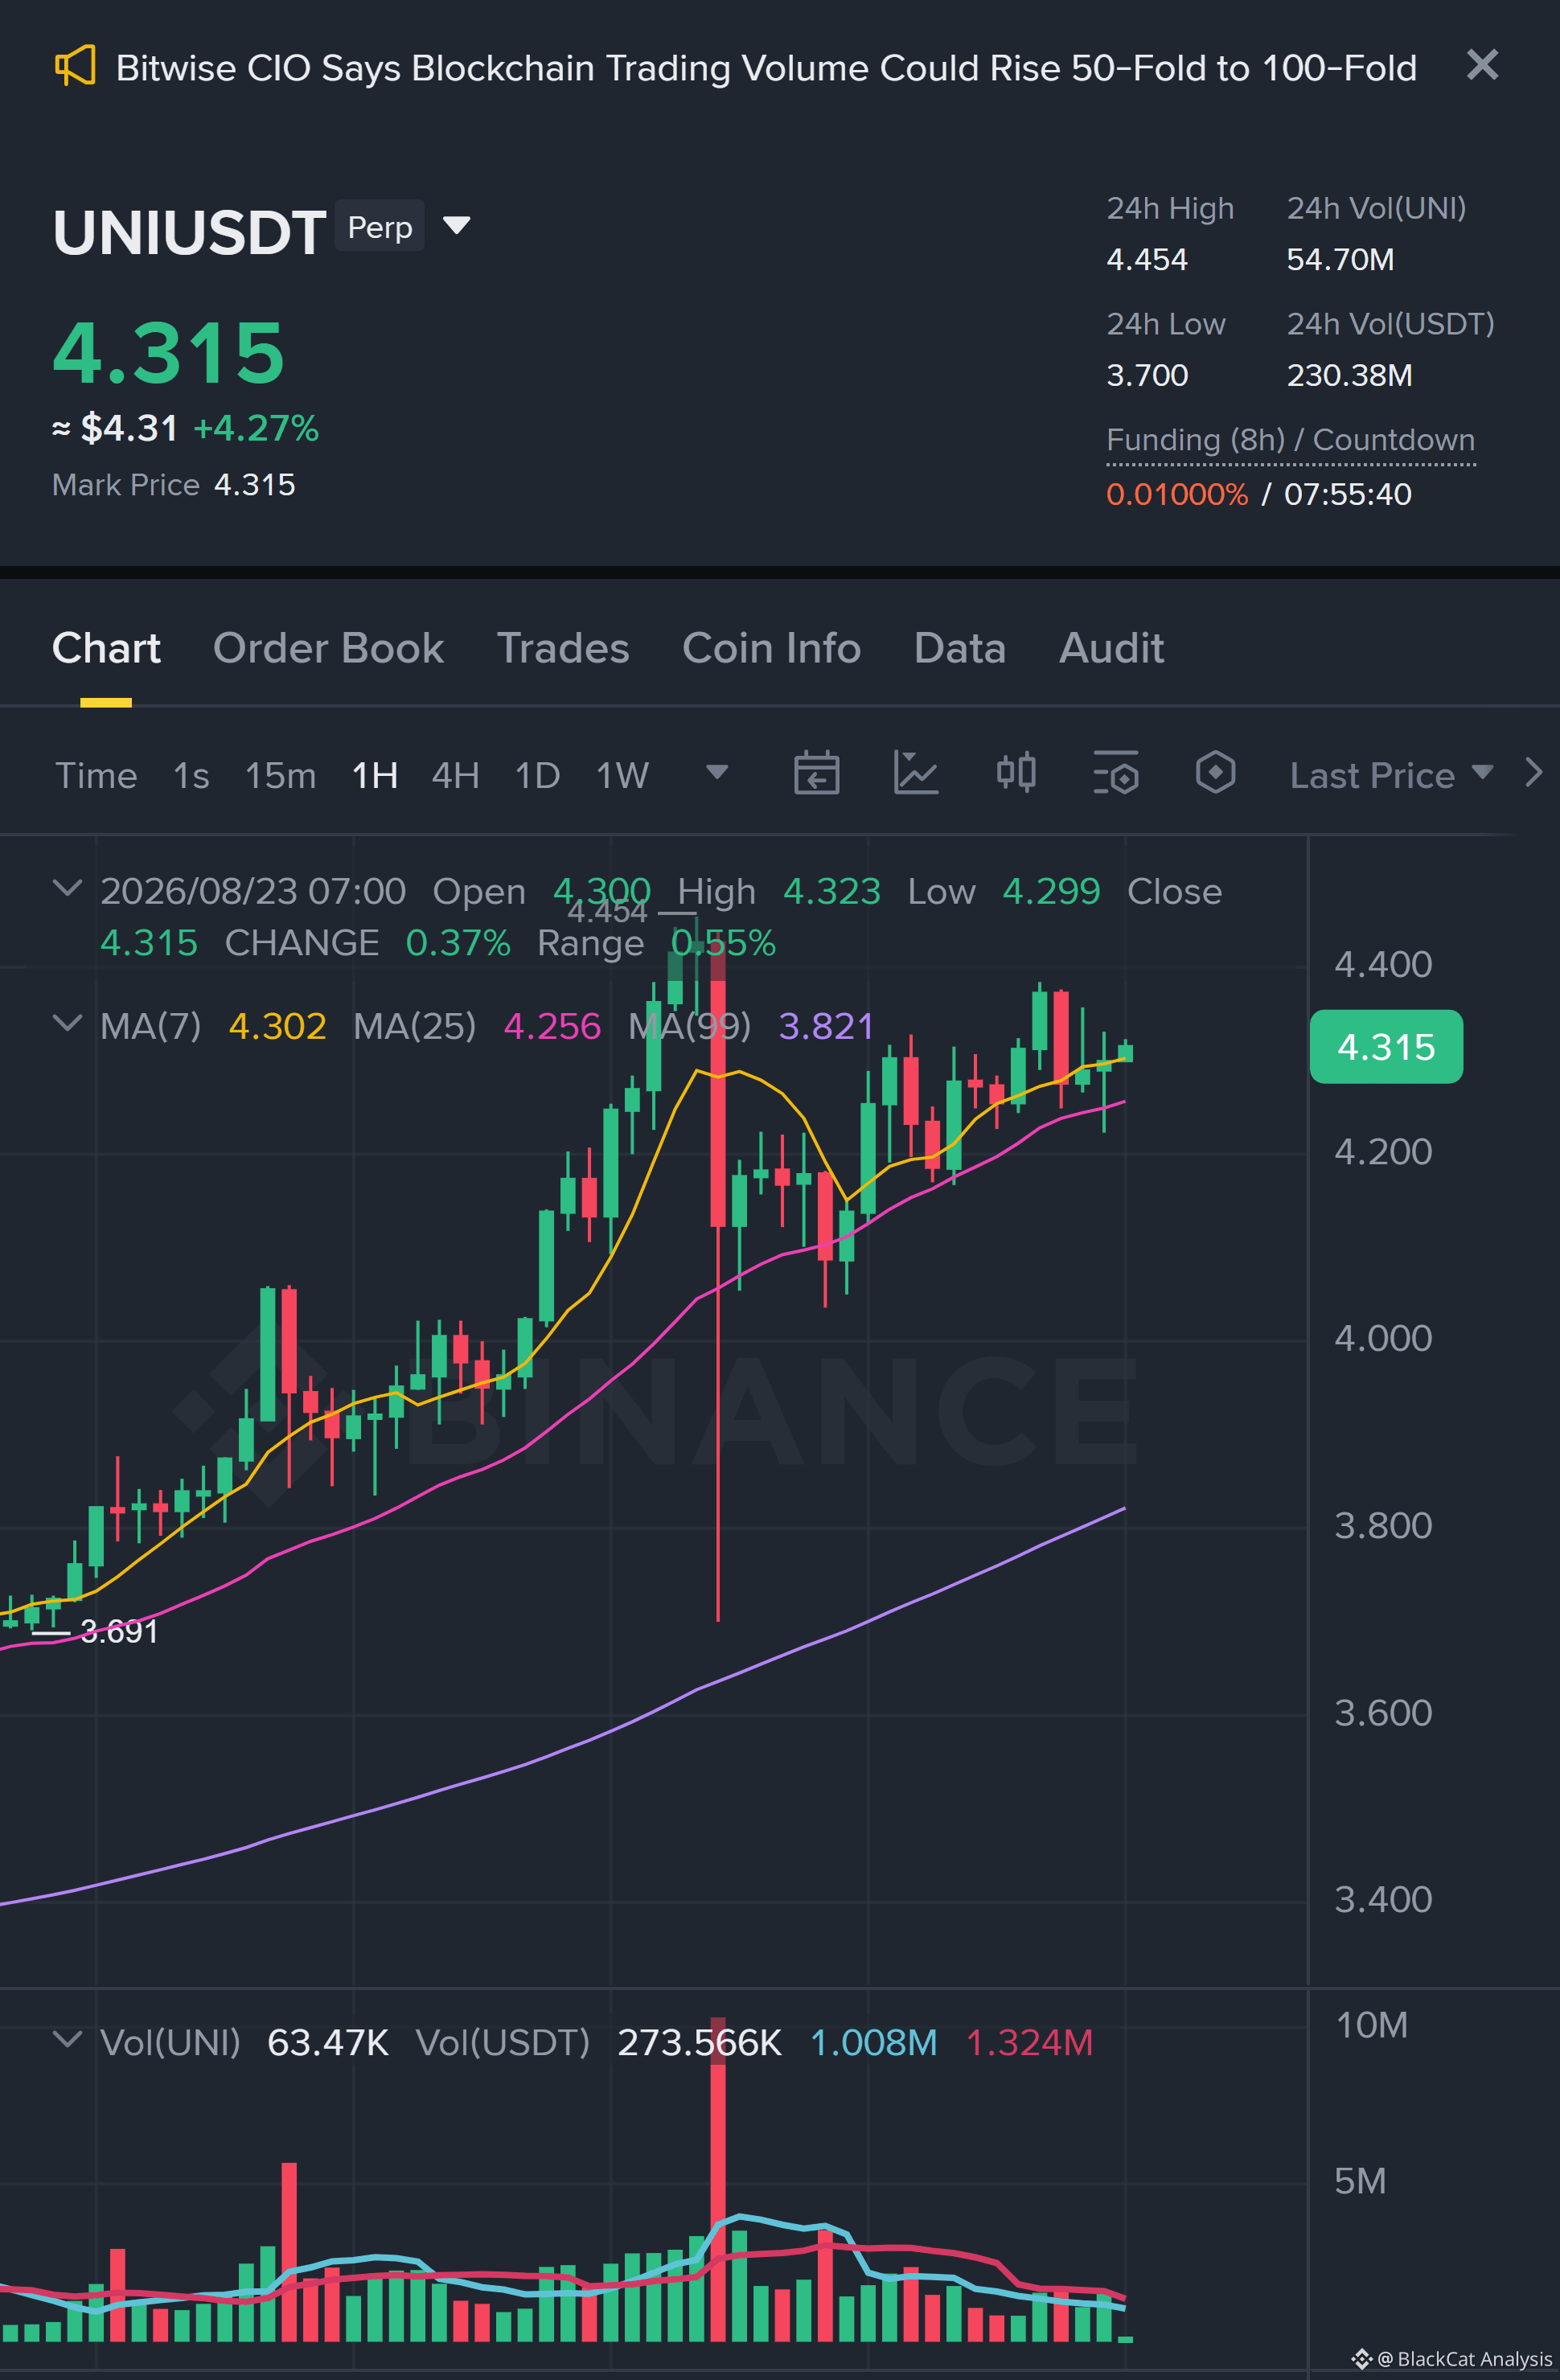Open the candlestick chart style icon

(x=1016, y=773)
